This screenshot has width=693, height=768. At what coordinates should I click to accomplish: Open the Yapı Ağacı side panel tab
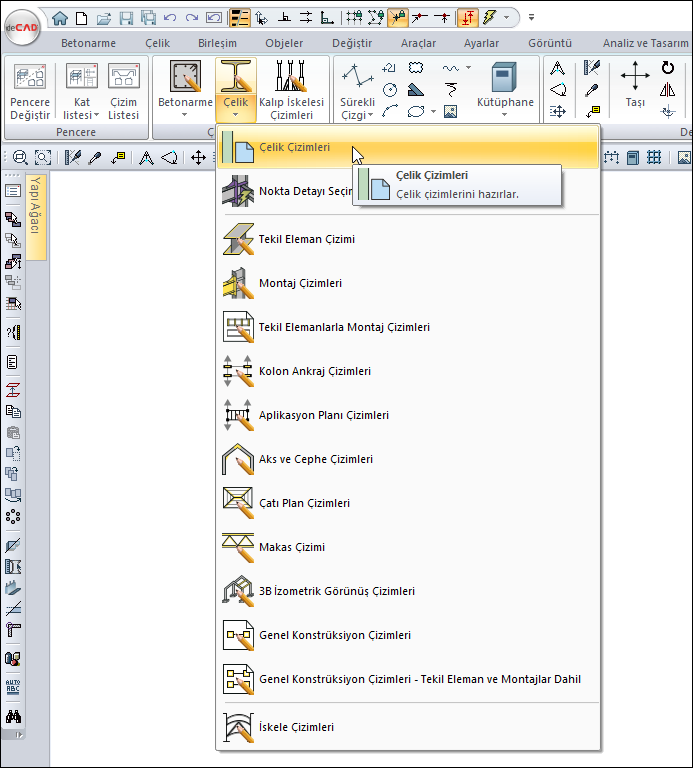pos(35,207)
